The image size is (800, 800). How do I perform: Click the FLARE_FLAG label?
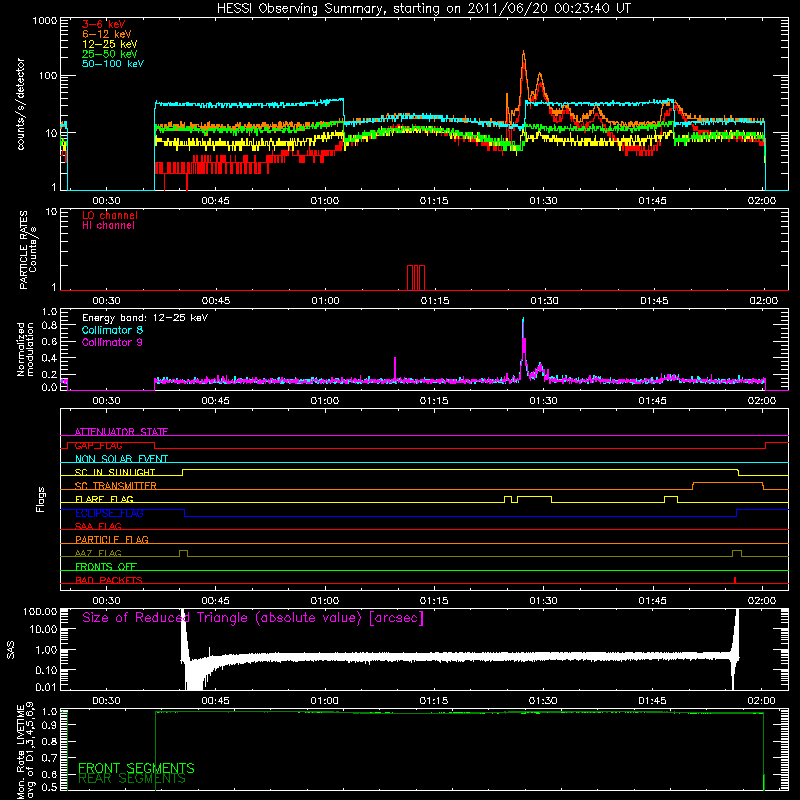(104, 499)
